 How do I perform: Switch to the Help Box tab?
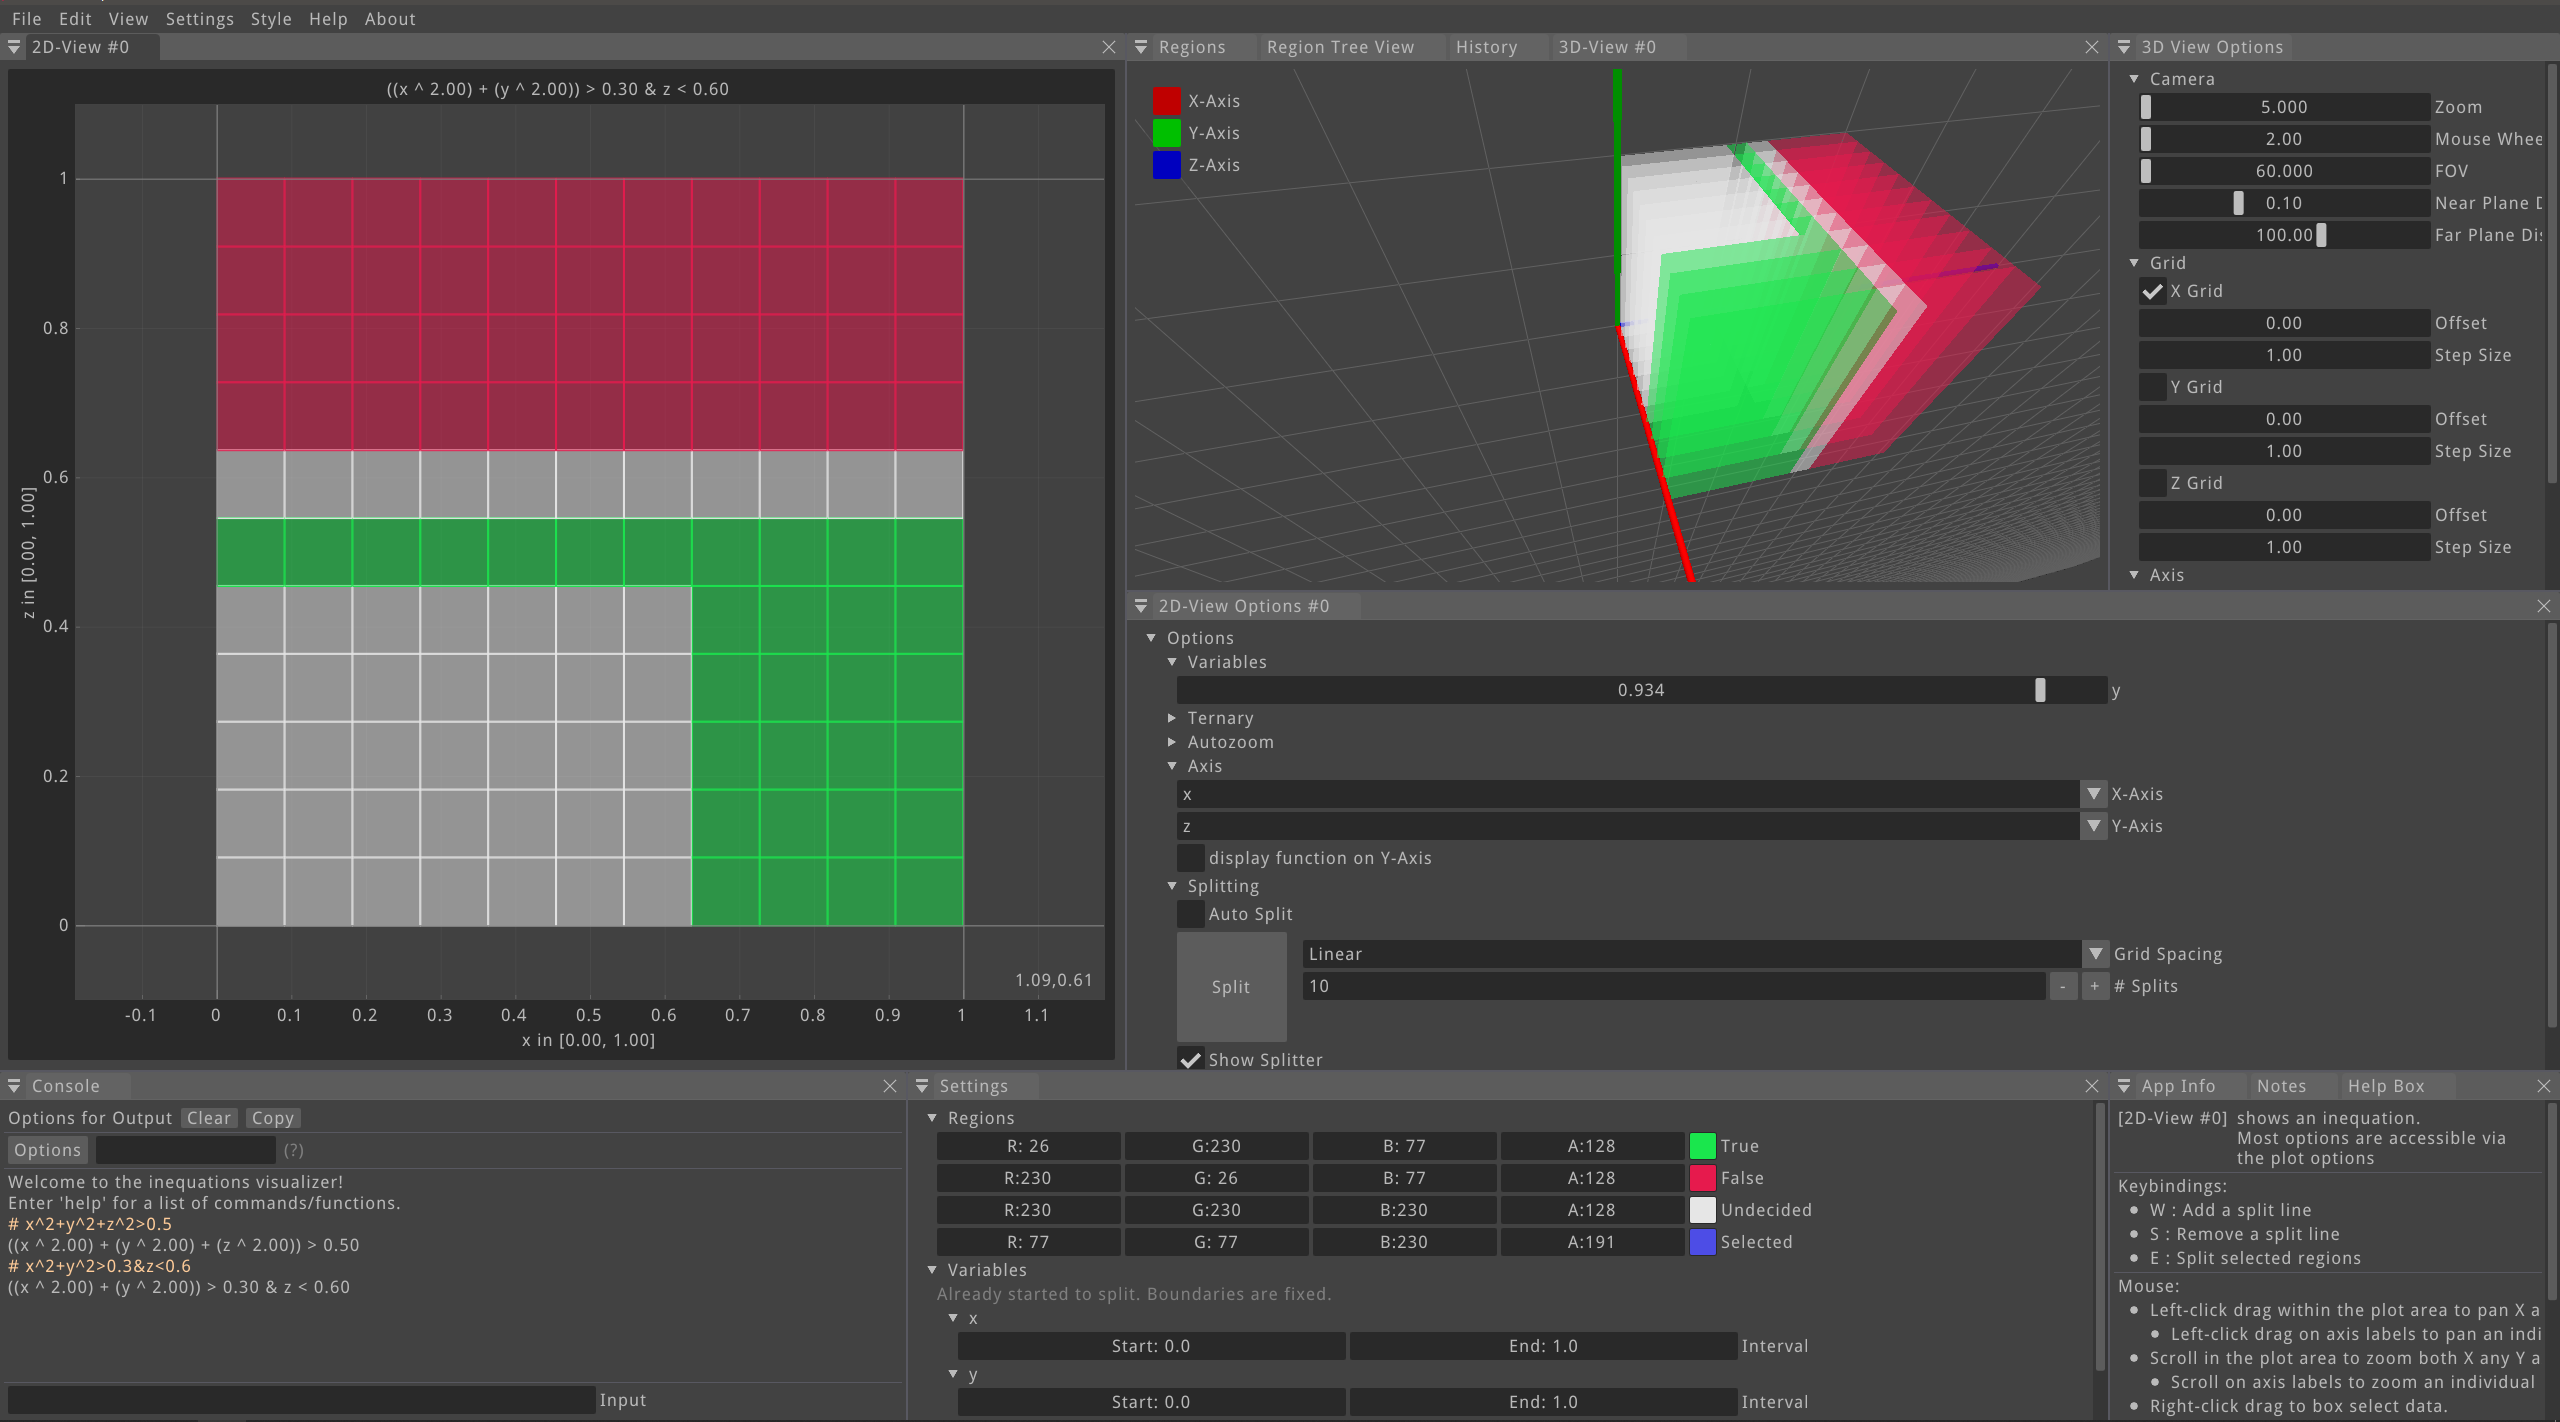[x=2386, y=1086]
